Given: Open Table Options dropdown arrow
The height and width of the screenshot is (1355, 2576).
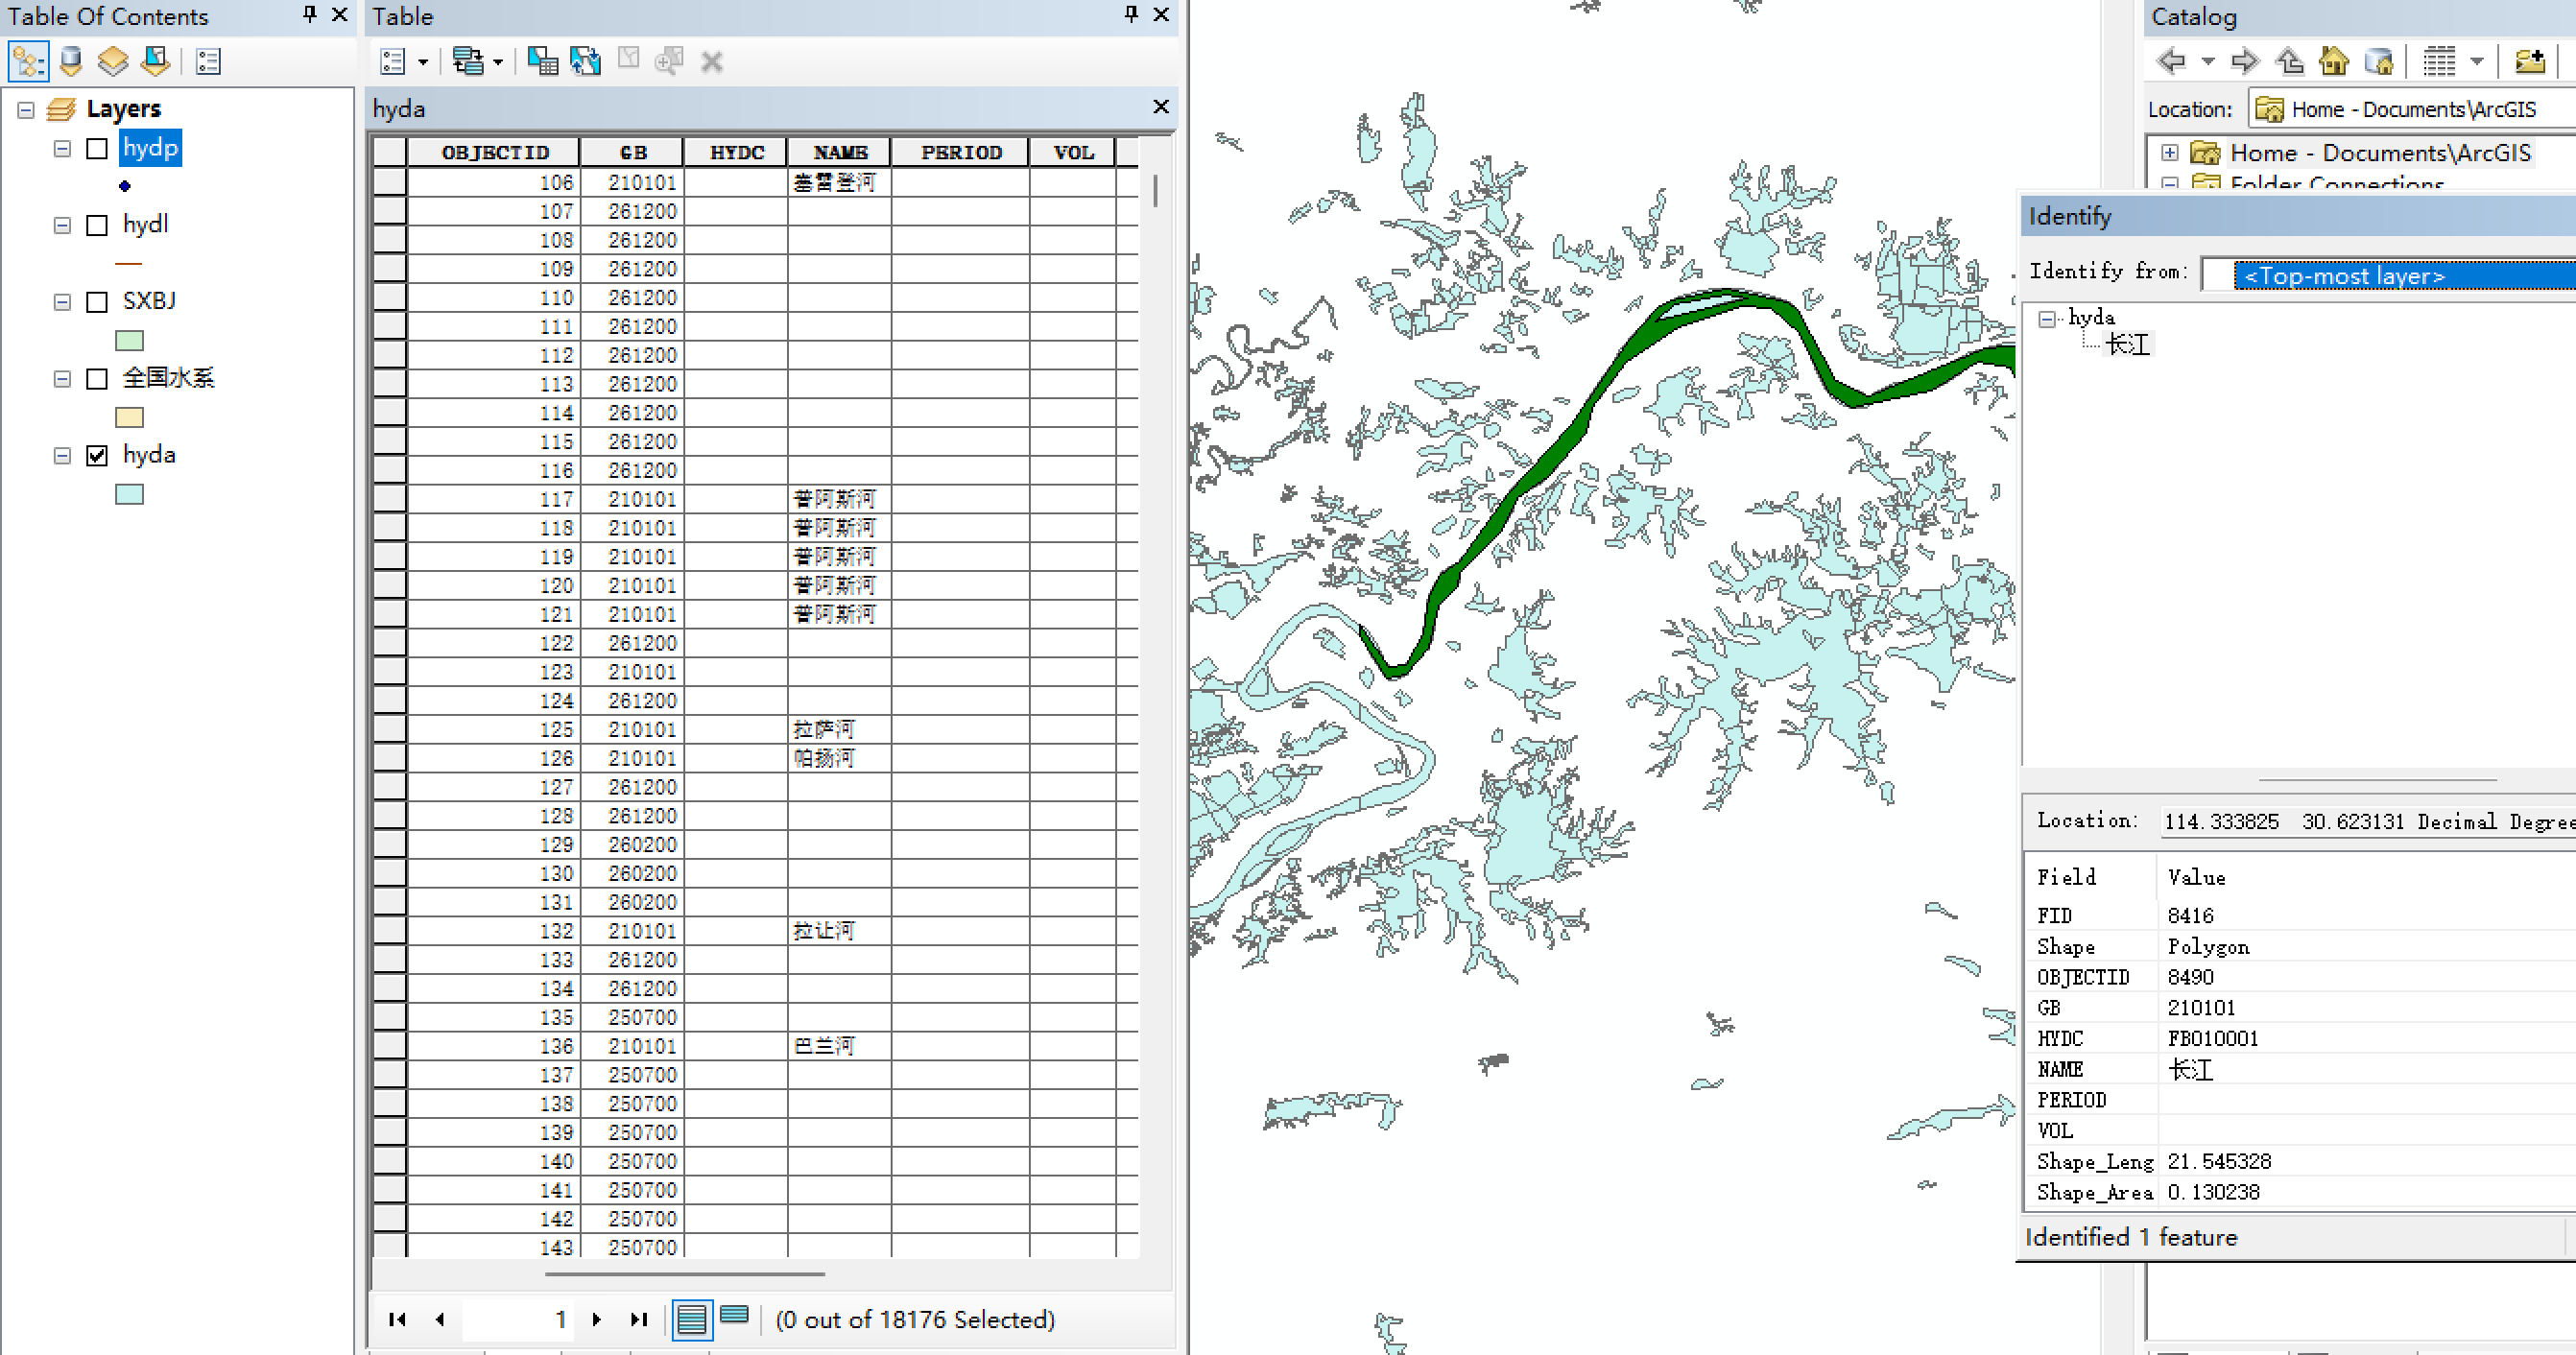Looking at the screenshot, I should tap(423, 62).
